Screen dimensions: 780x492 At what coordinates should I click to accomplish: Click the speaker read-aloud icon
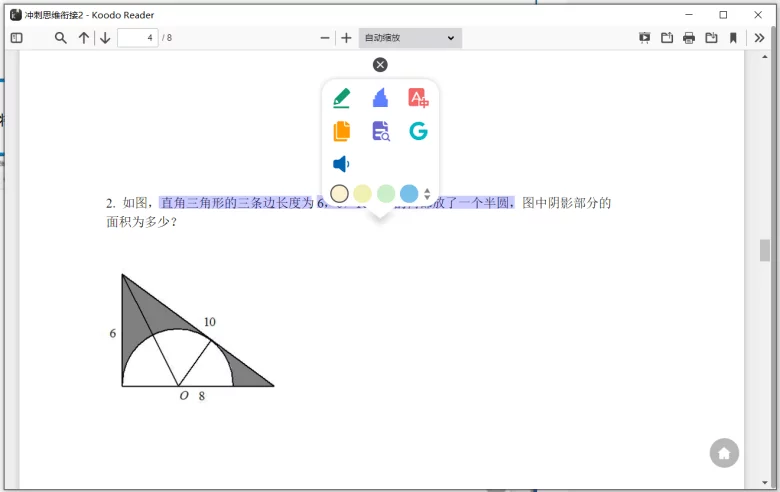pyautogui.click(x=342, y=164)
